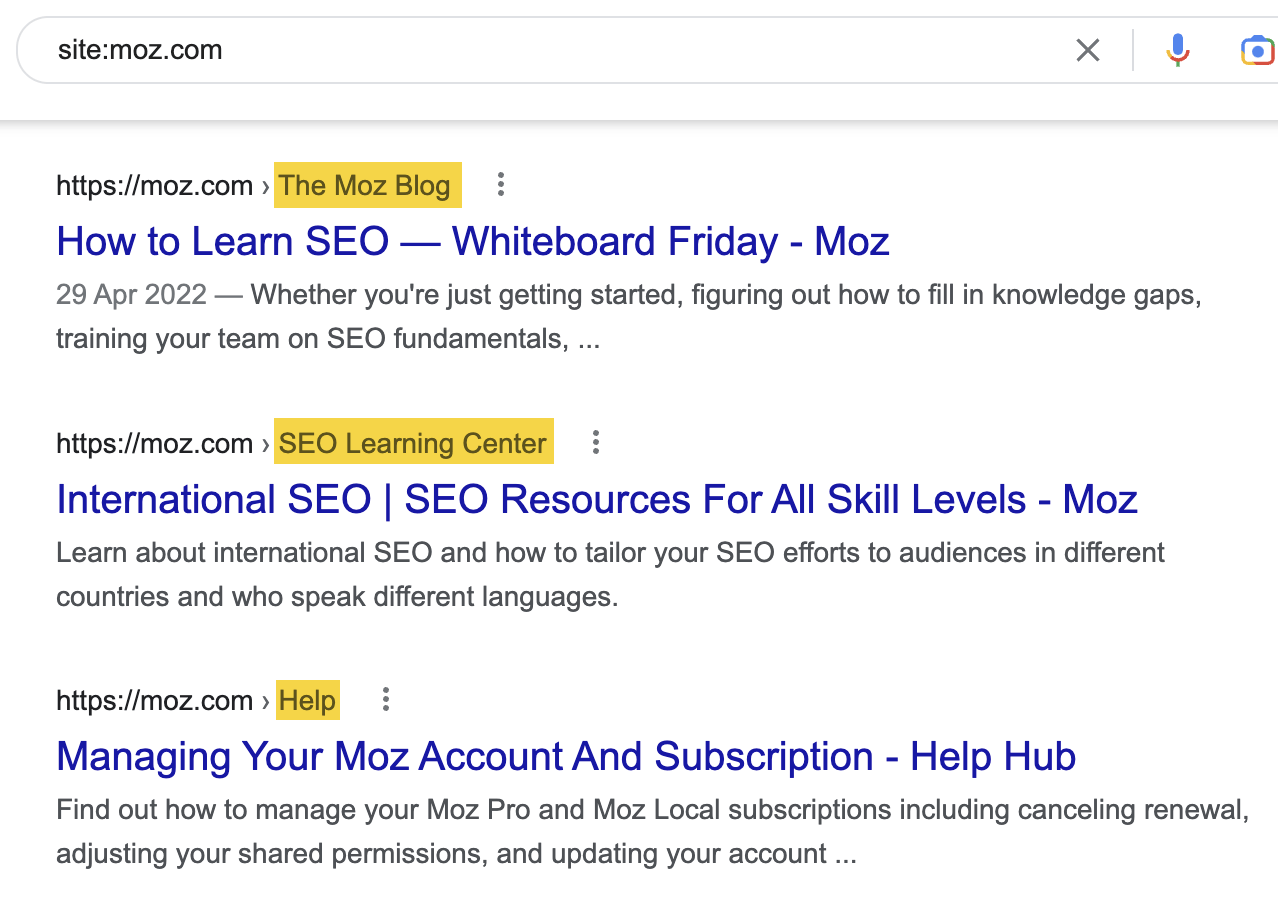The image size is (1278, 914).
Task: Open Google Lens image search
Action: pos(1258,49)
